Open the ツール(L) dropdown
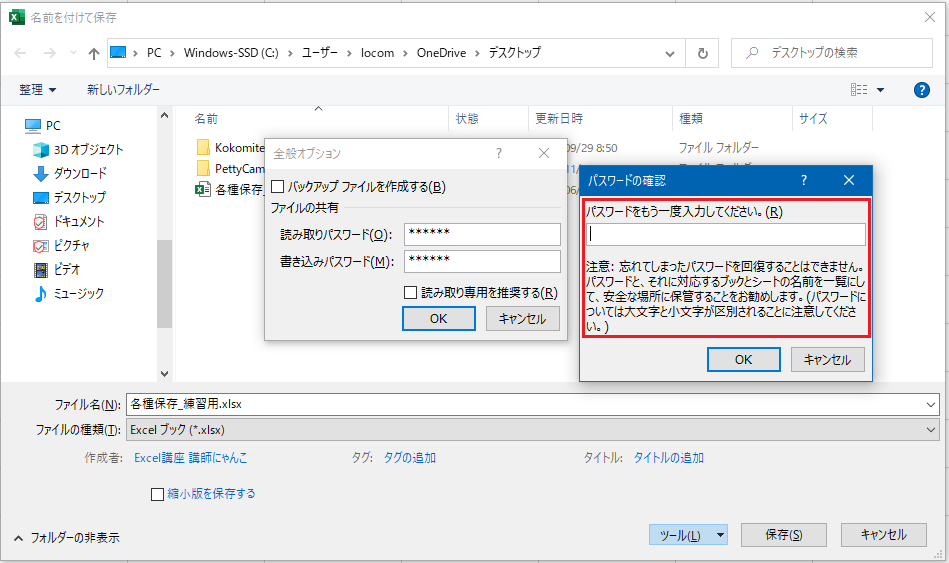The image size is (949, 563). [x=688, y=535]
